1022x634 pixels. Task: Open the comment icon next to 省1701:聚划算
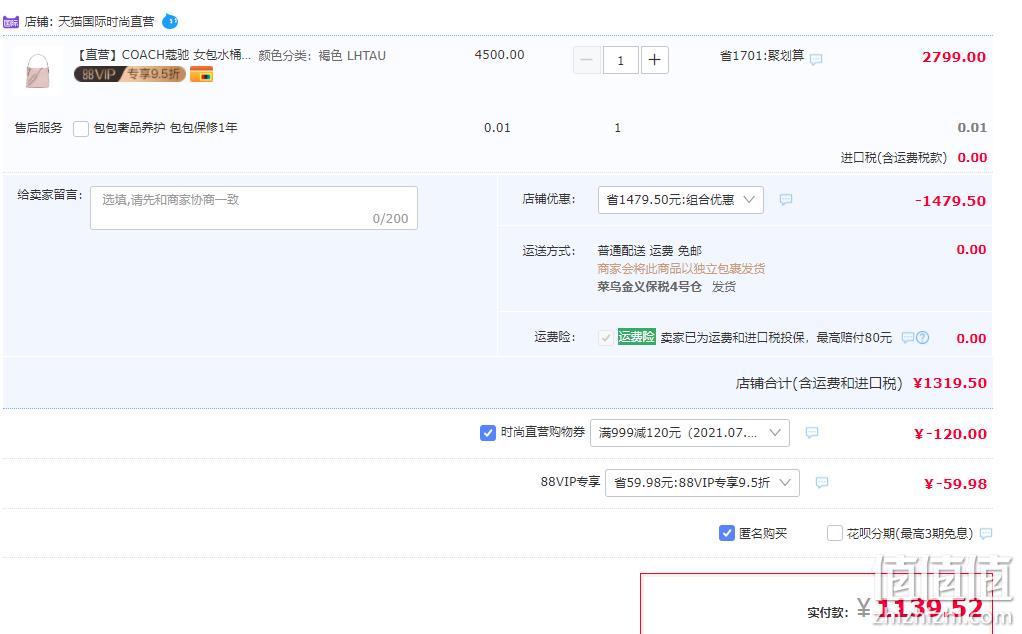tap(816, 59)
